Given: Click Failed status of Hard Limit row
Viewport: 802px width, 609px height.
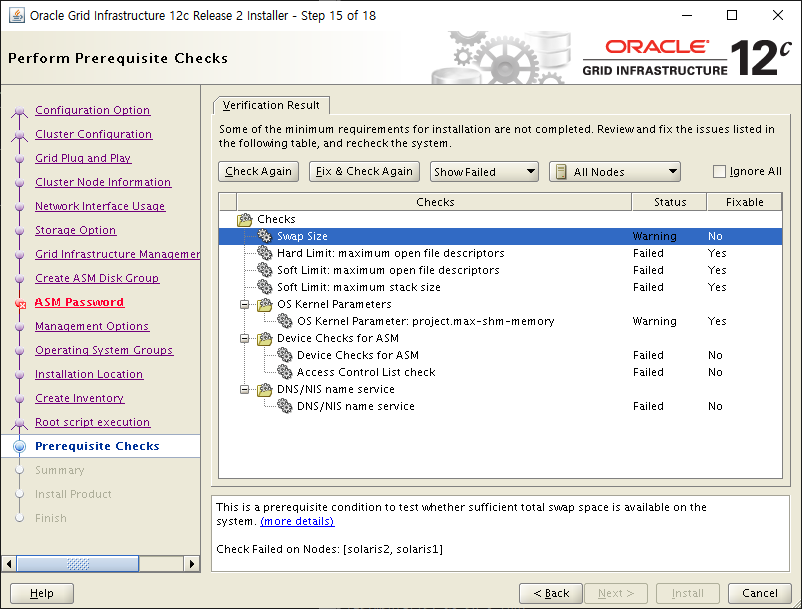Looking at the screenshot, I should pyautogui.click(x=648, y=253).
